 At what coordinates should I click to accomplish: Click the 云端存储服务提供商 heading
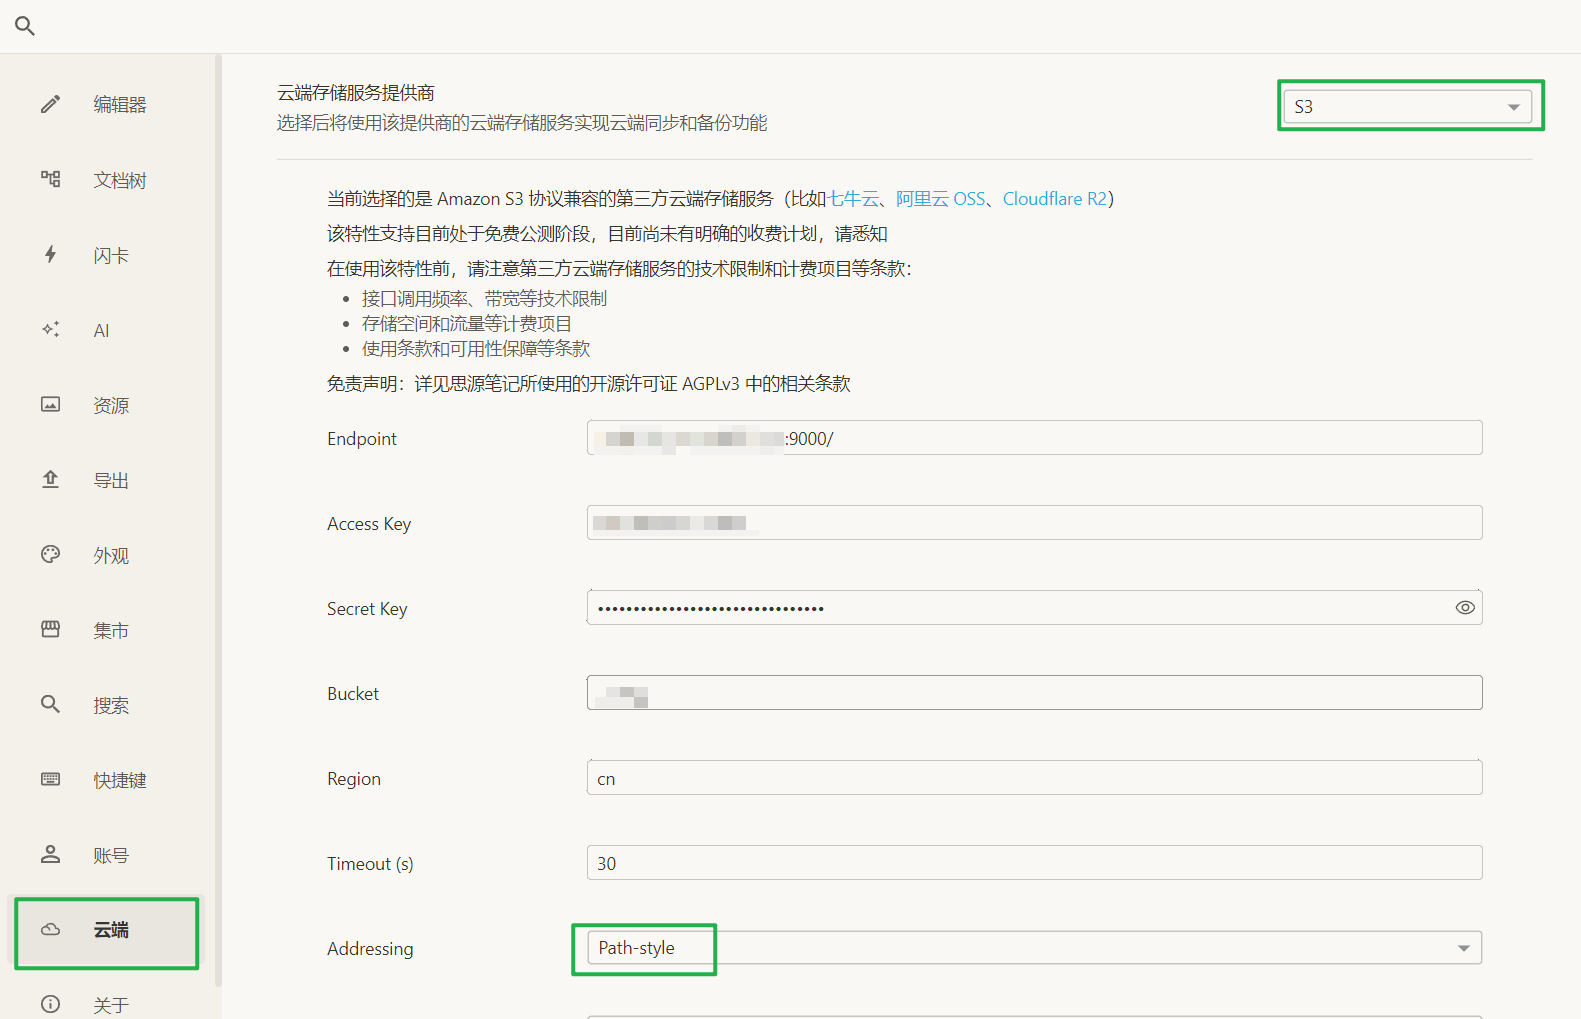coord(356,93)
